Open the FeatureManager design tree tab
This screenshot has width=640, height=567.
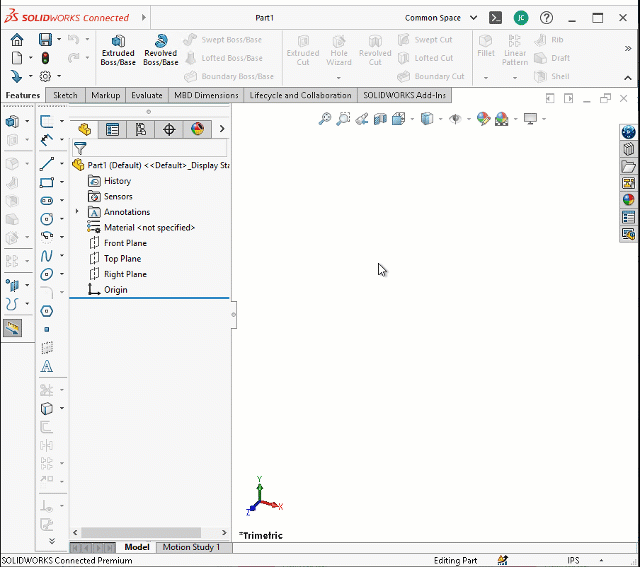84,129
